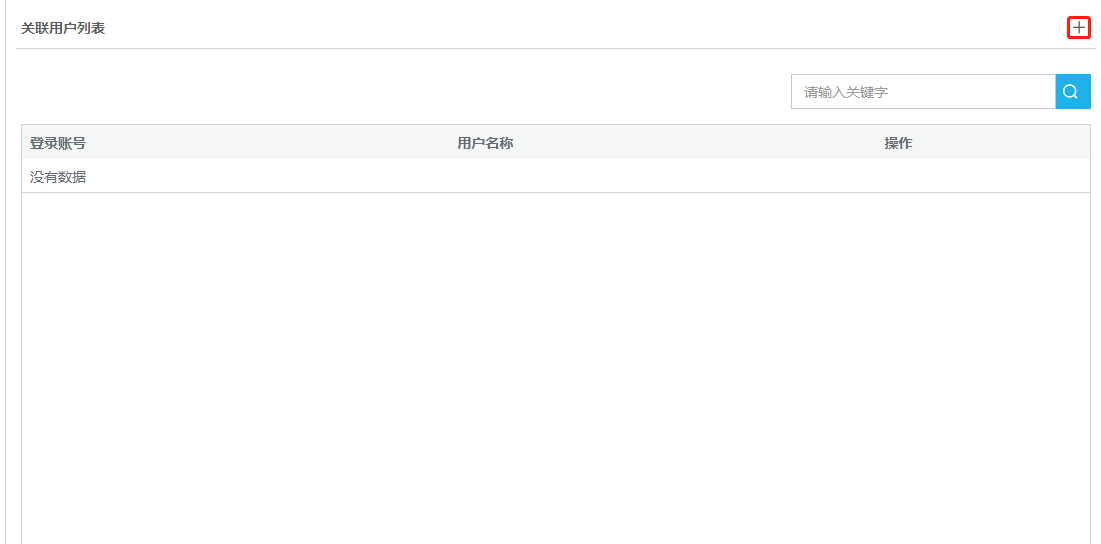Click the blue magnifier search button
This screenshot has height=544, width=1101.
1072,91
